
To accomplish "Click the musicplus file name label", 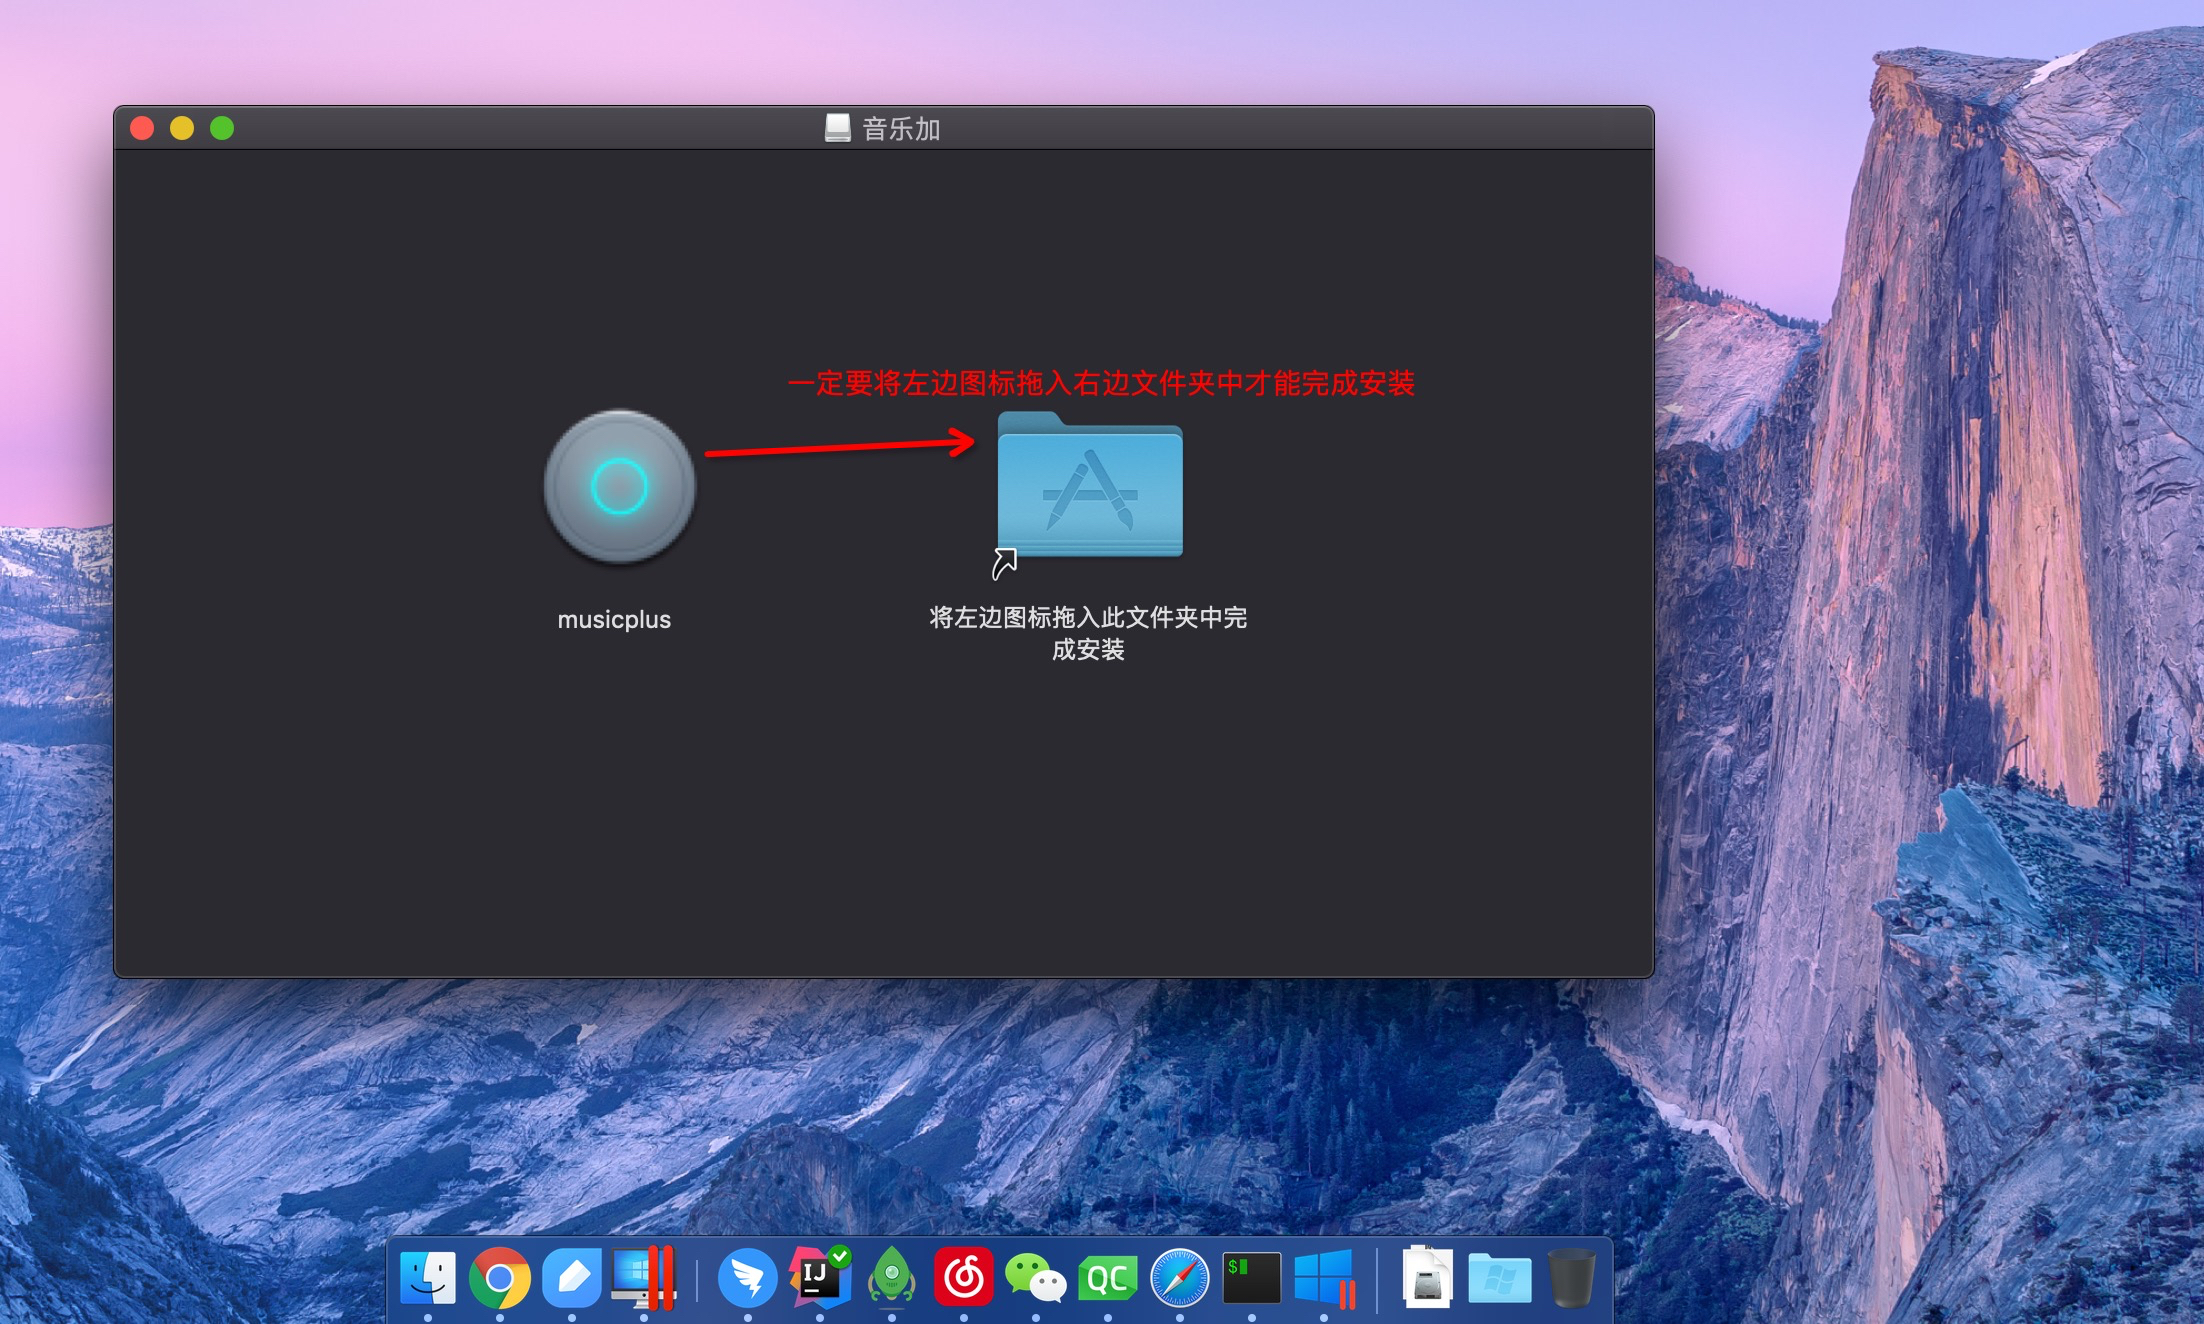I will (x=614, y=619).
